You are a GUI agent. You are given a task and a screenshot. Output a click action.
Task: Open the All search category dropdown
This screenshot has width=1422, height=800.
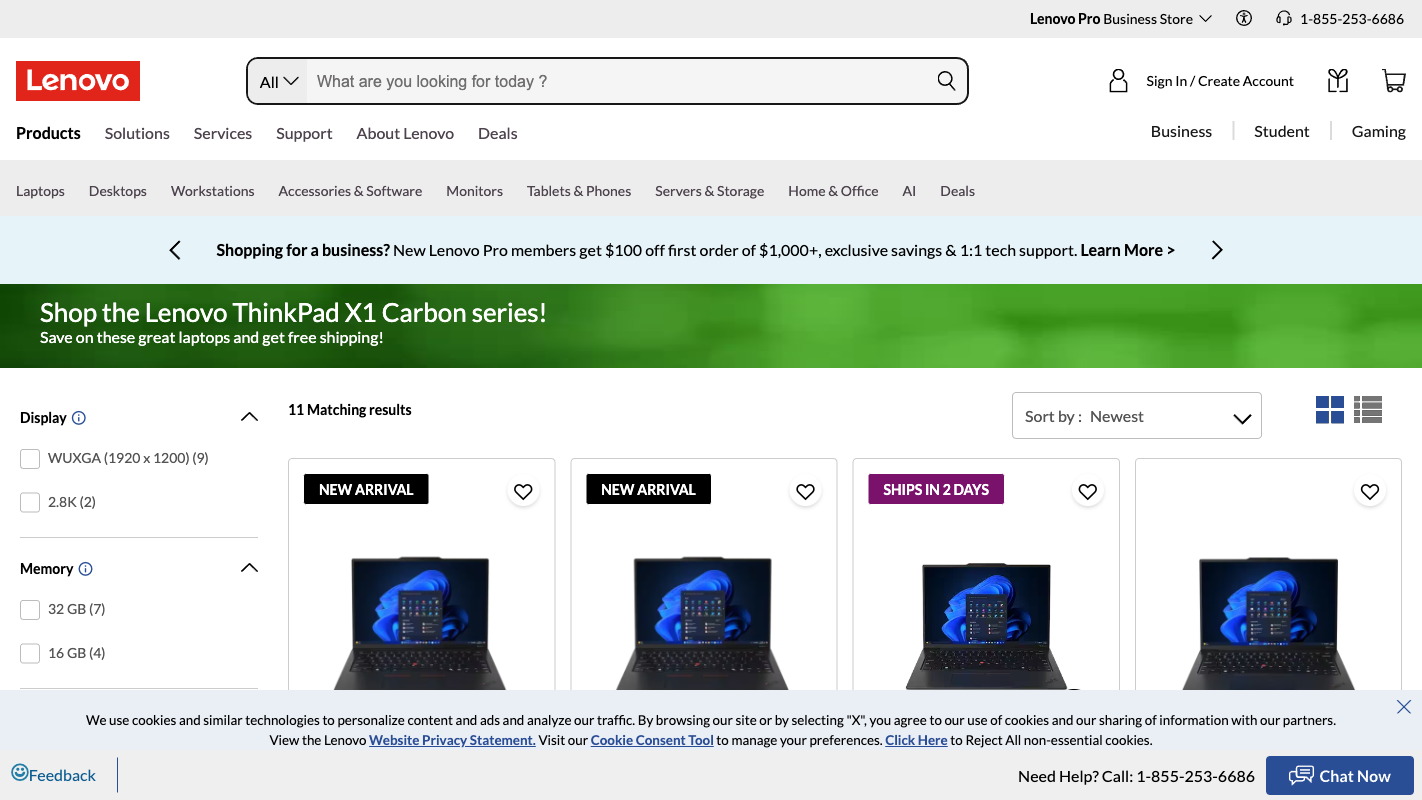tap(279, 81)
